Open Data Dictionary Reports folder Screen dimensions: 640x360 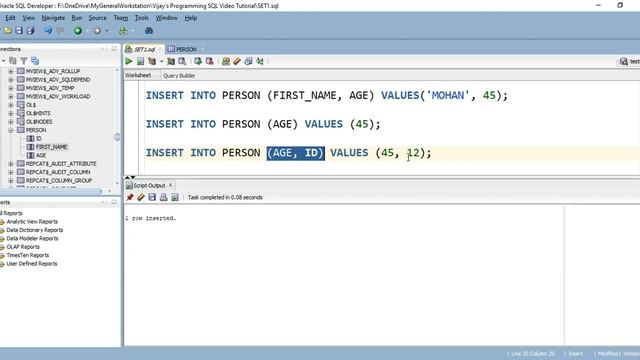click(x=35, y=230)
